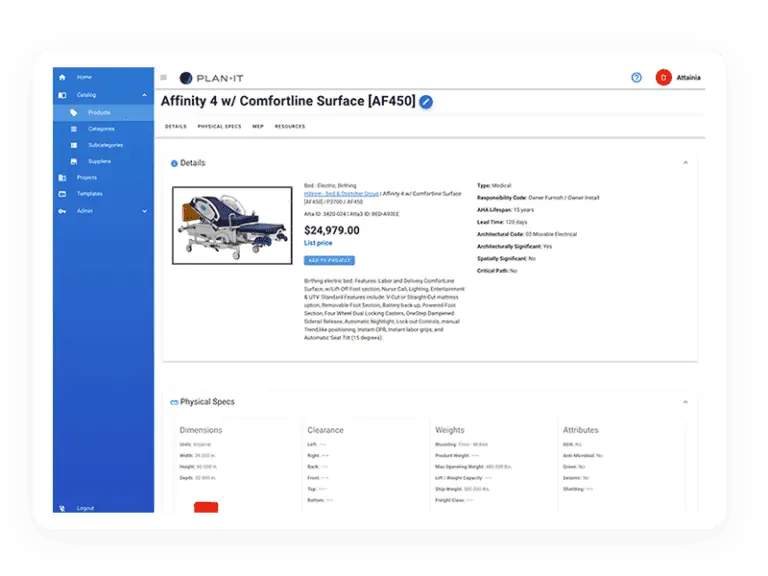Click Spatially Significant: No text
The width and height of the screenshot is (768, 576).
tap(506, 259)
